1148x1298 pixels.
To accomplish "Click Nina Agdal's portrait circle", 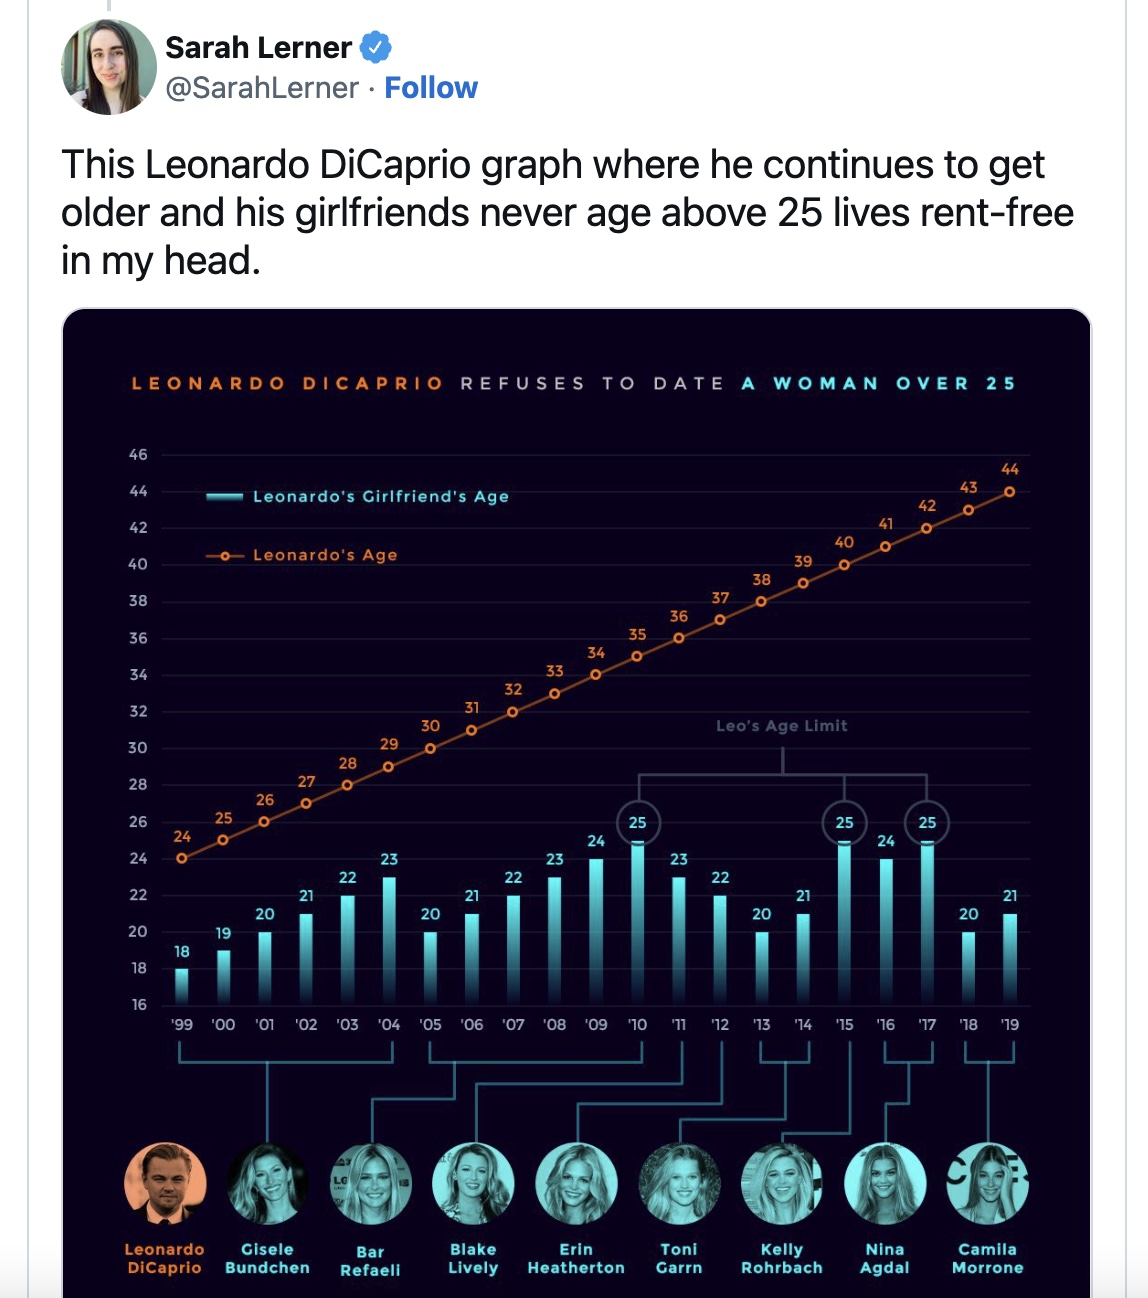I will point(885,1184).
